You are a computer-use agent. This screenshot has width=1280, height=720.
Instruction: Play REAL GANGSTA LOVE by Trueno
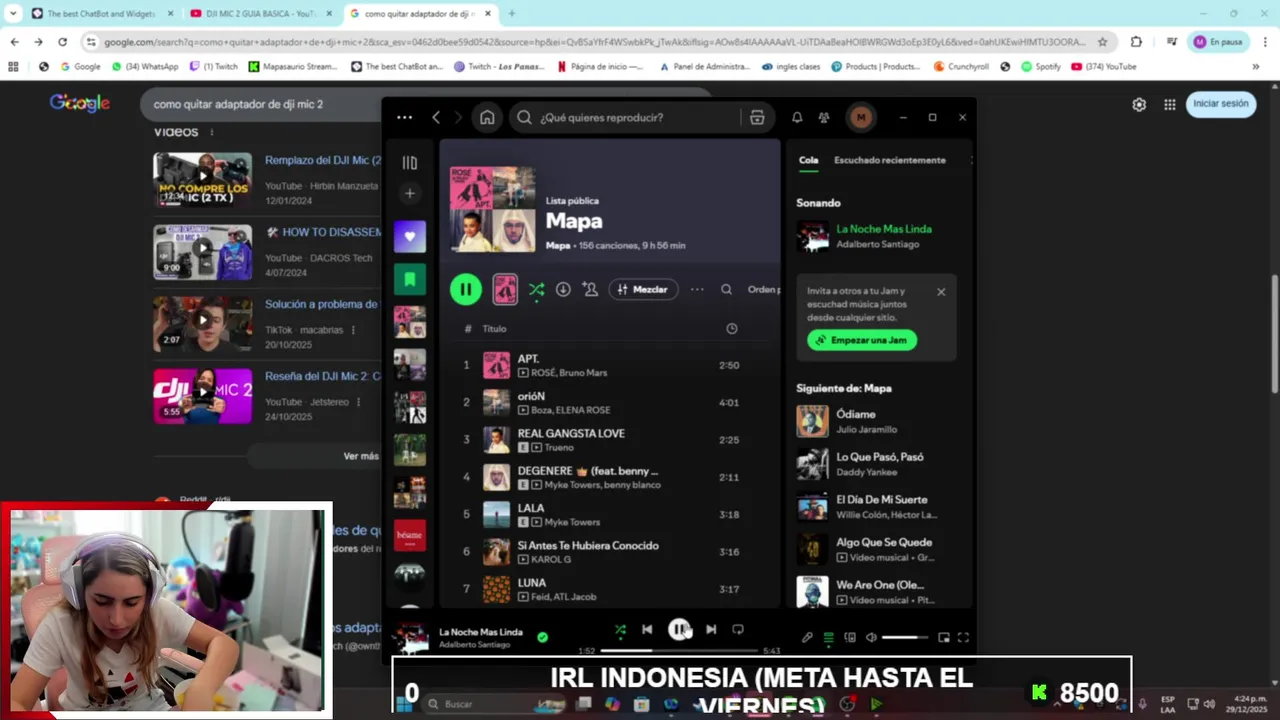point(610,439)
